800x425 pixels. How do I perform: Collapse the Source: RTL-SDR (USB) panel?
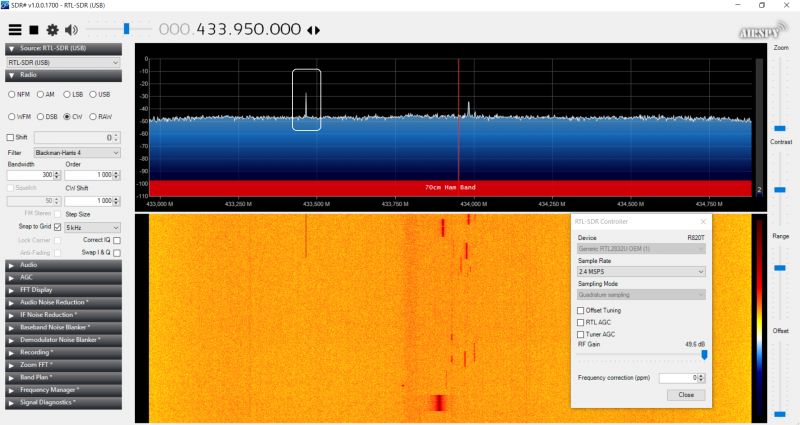click(63, 48)
